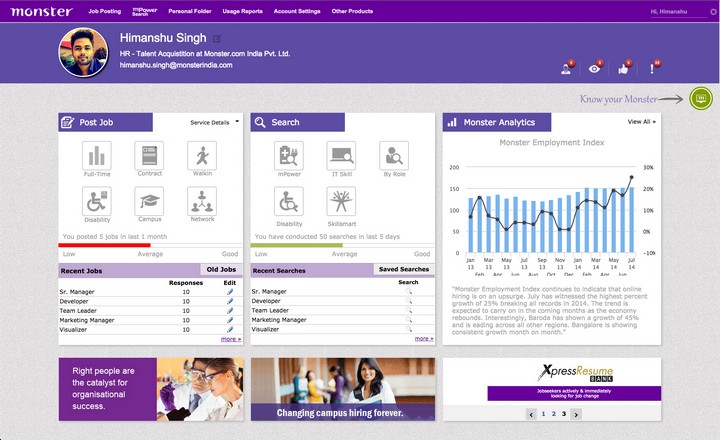Viewport: 720px width, 440px height.
Task: Select the Campus hiring icon
Action: click(x=149, y=201)
